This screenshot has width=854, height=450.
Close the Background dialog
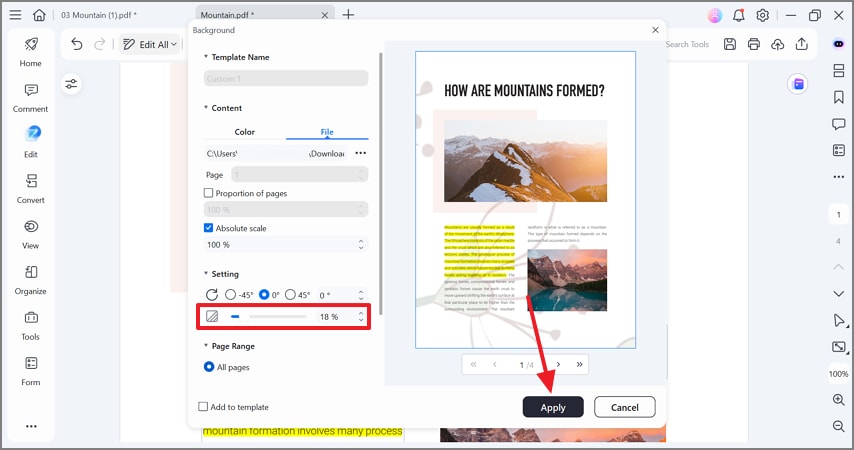point(655,30)
